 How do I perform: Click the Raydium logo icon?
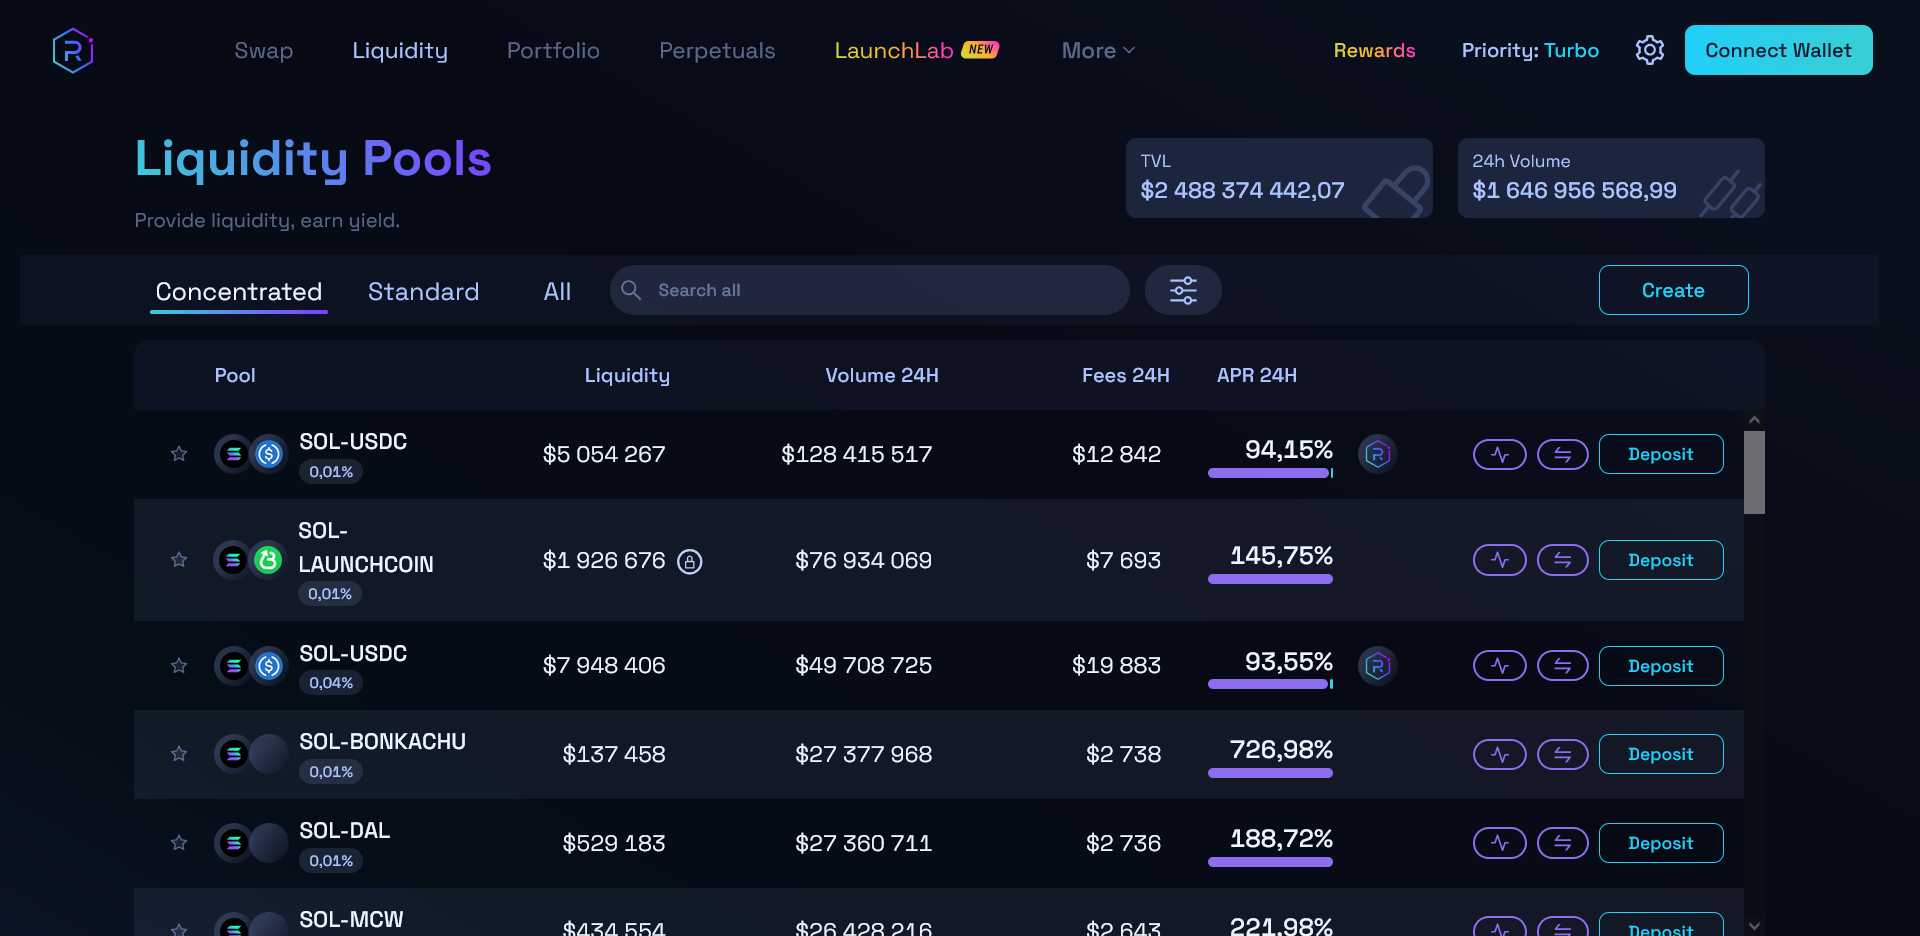point(73,50)
